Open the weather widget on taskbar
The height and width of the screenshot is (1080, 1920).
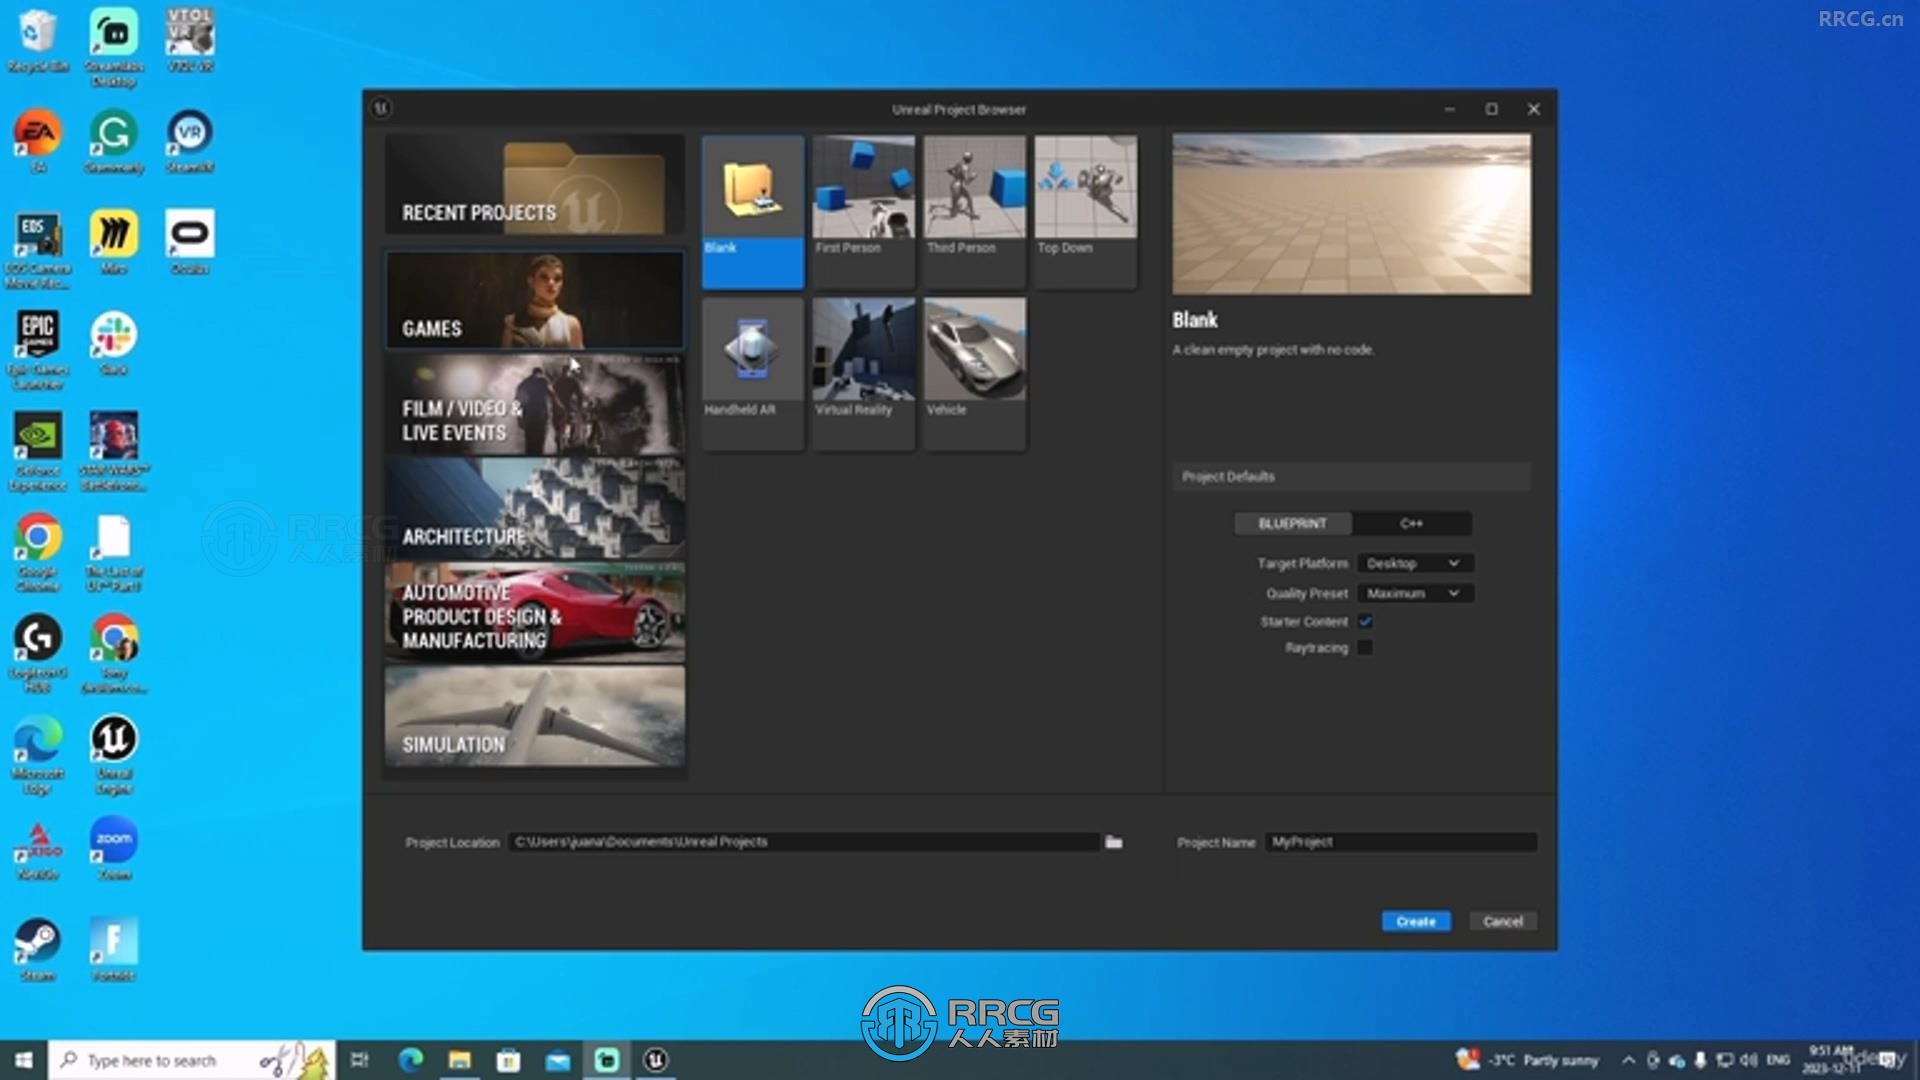click(1528, 1060)
